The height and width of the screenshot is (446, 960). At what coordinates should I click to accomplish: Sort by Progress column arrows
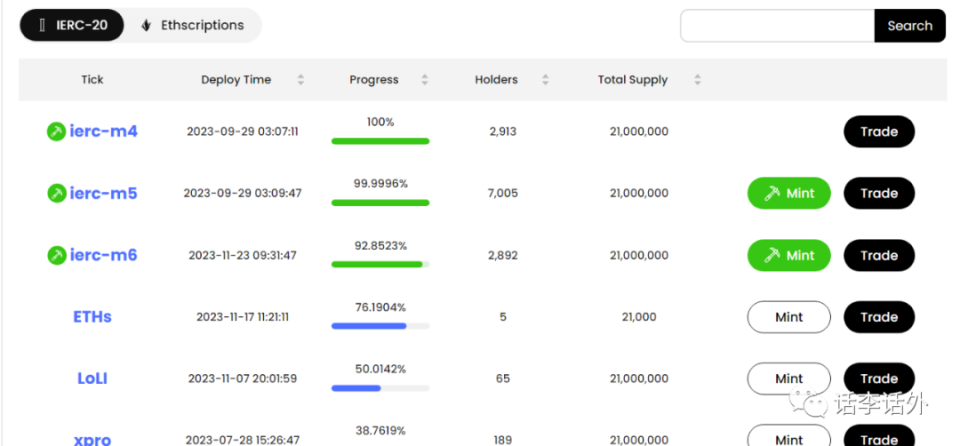click(x=425, y=80)
